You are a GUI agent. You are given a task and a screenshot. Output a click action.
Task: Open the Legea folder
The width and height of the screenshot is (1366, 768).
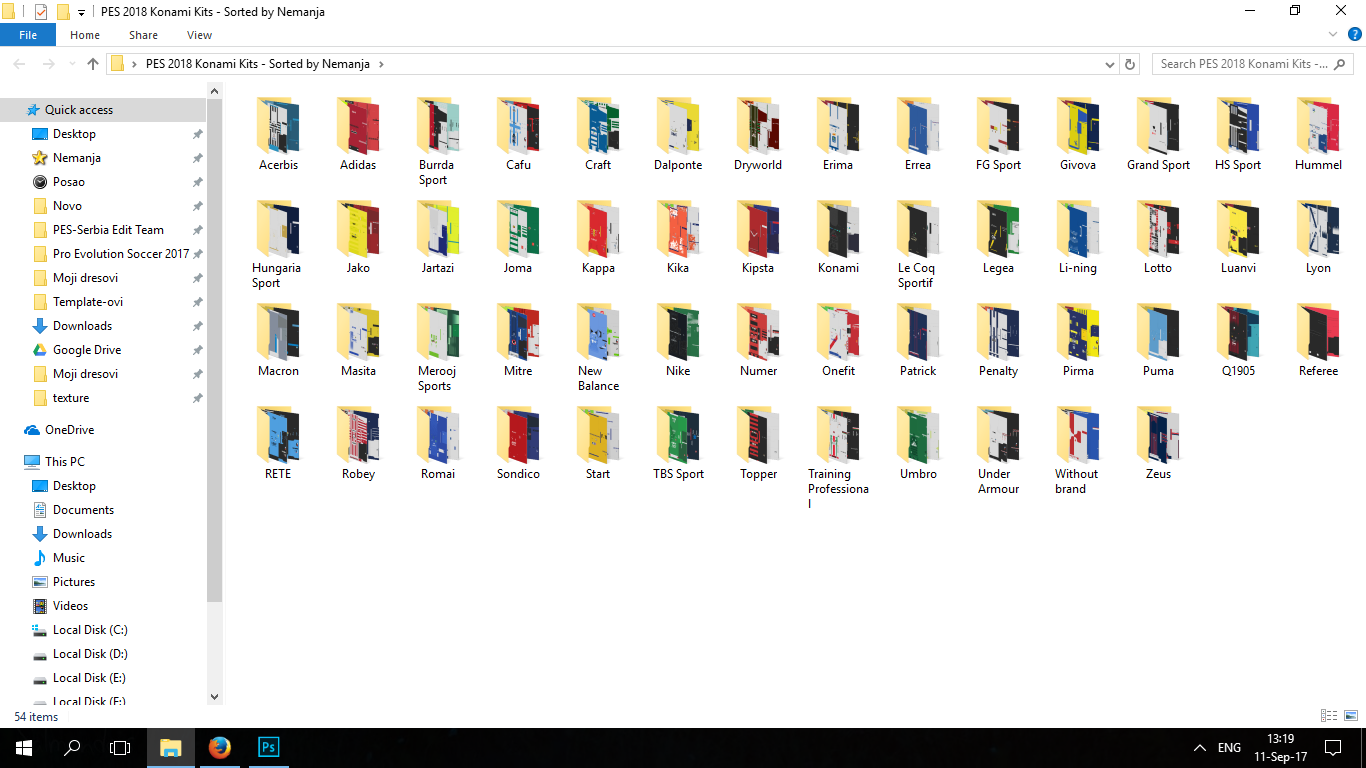click(x=998, y=238)
